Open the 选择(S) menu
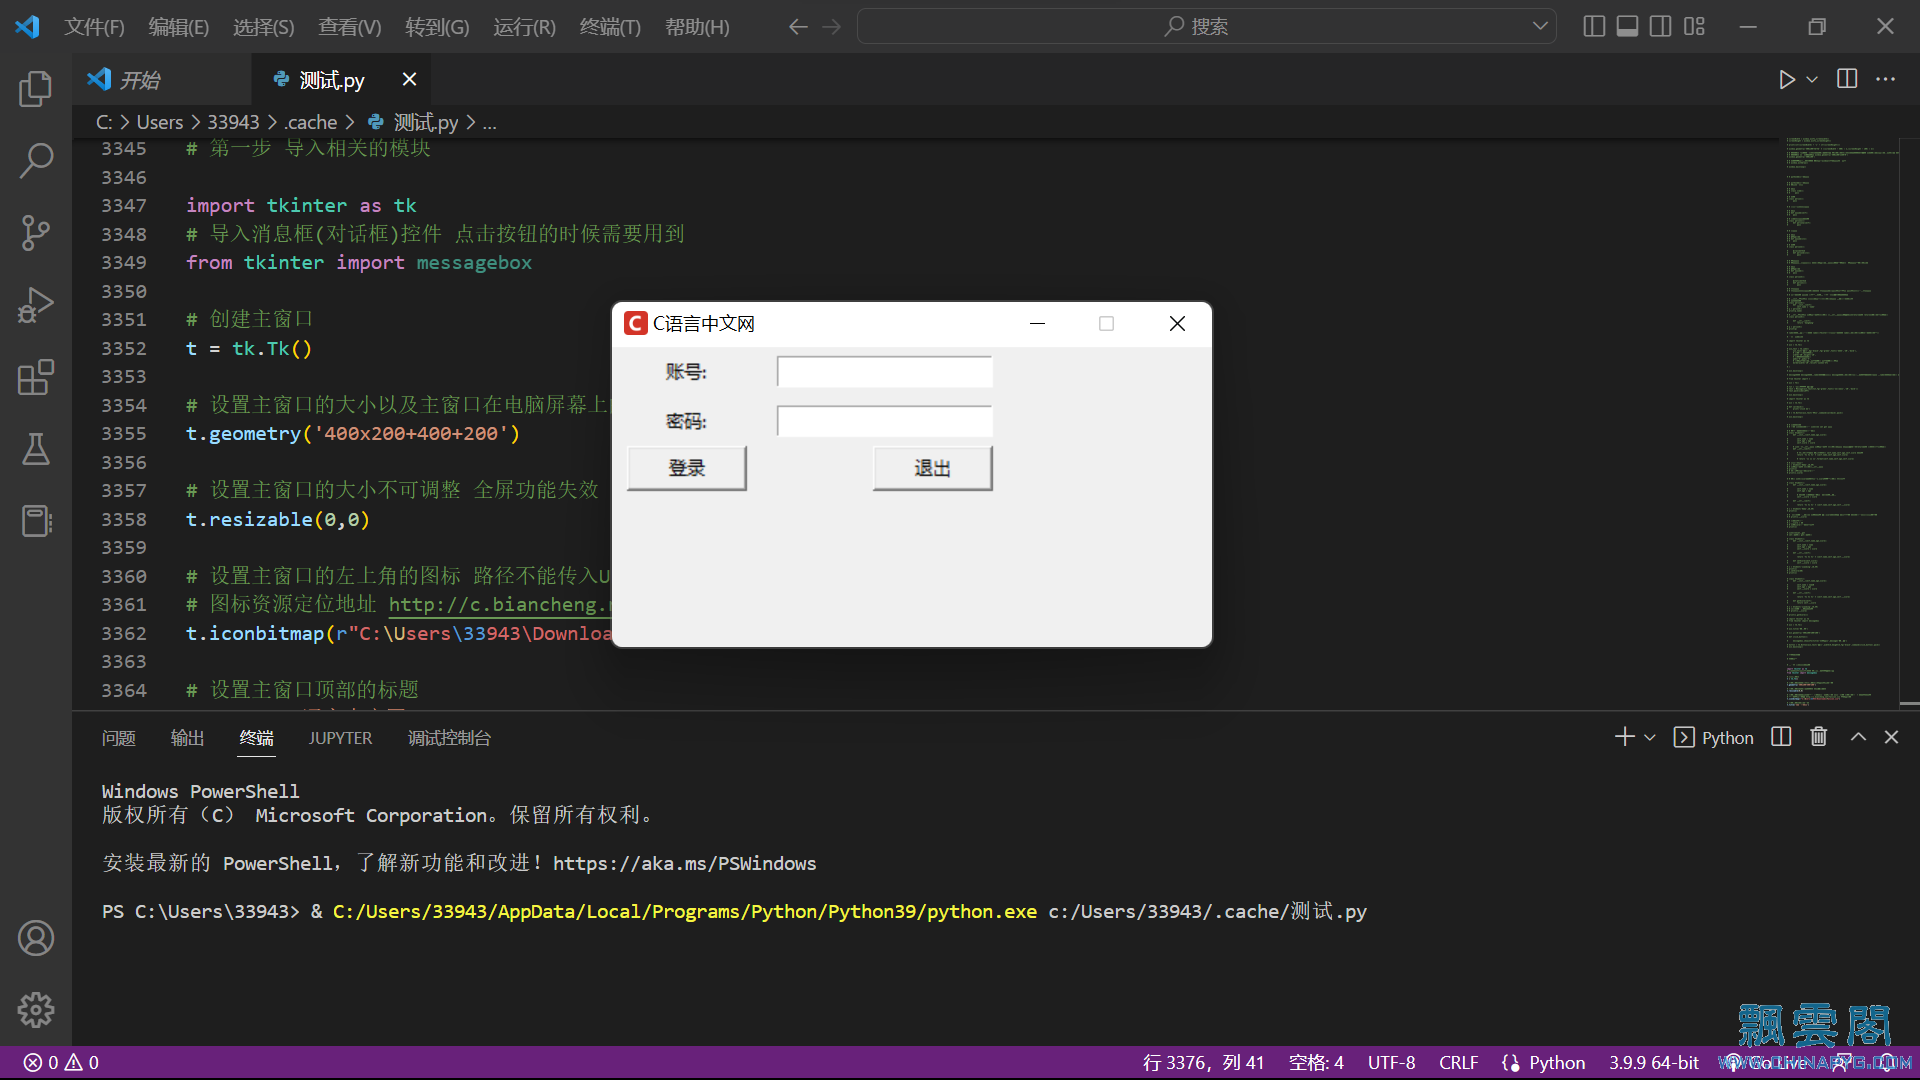 (x=264, y=27)
